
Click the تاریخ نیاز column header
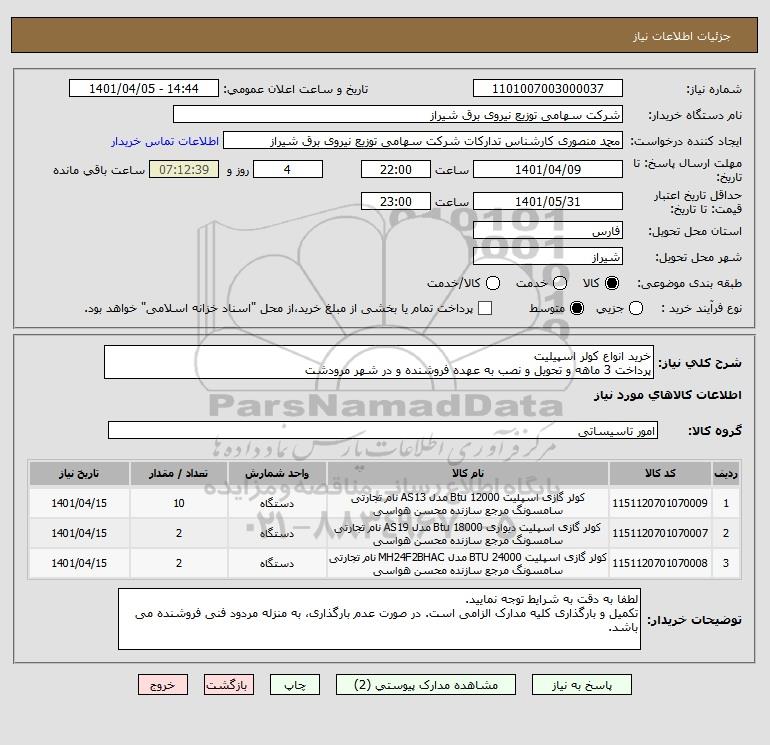[79, 473]
